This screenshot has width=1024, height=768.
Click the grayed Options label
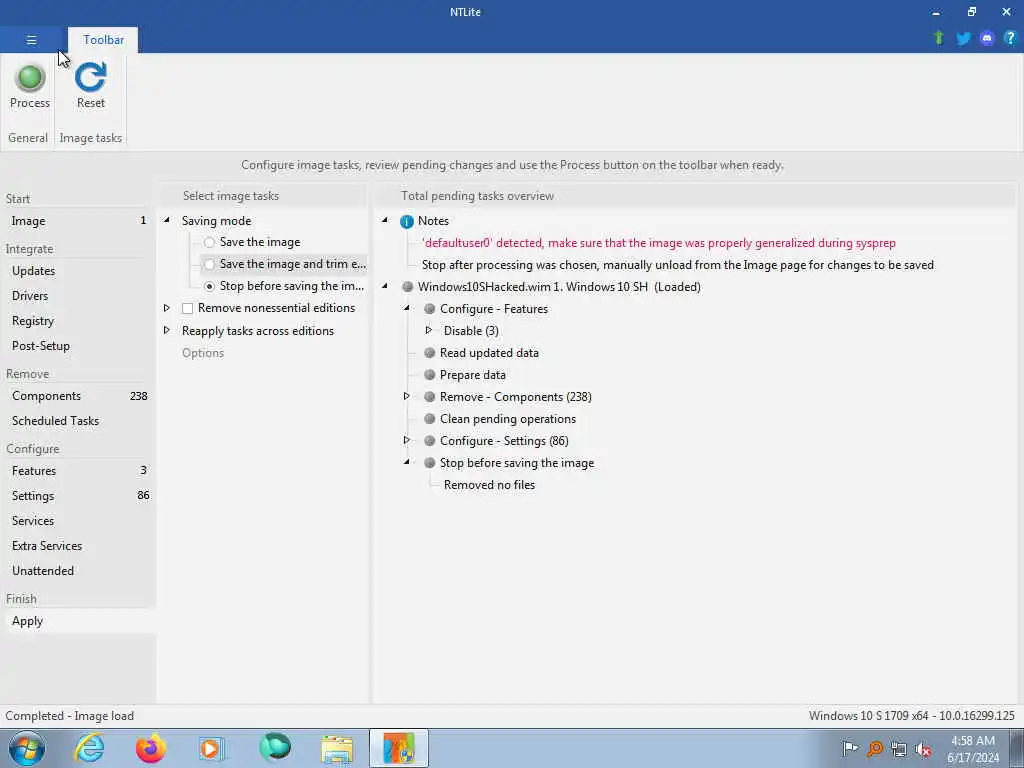pyautogui.click(x=202, y=353)
